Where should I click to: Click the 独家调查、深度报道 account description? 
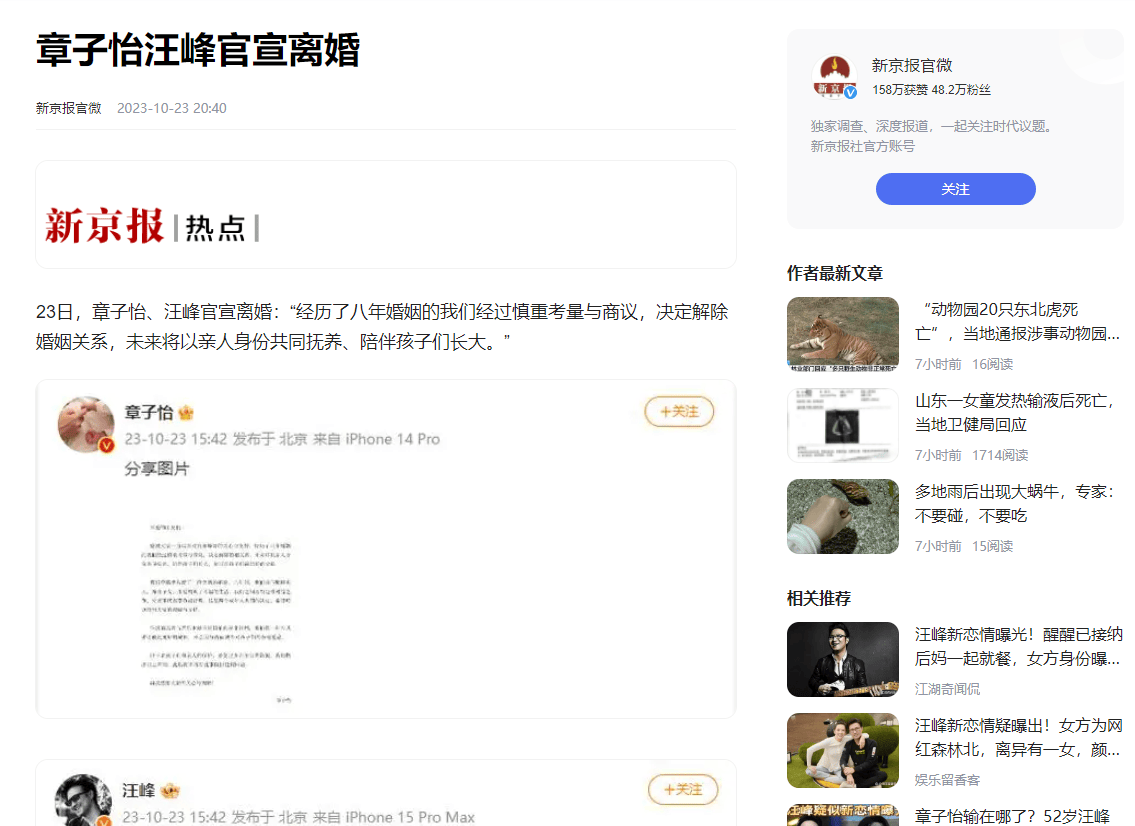[x=934, y=136]
